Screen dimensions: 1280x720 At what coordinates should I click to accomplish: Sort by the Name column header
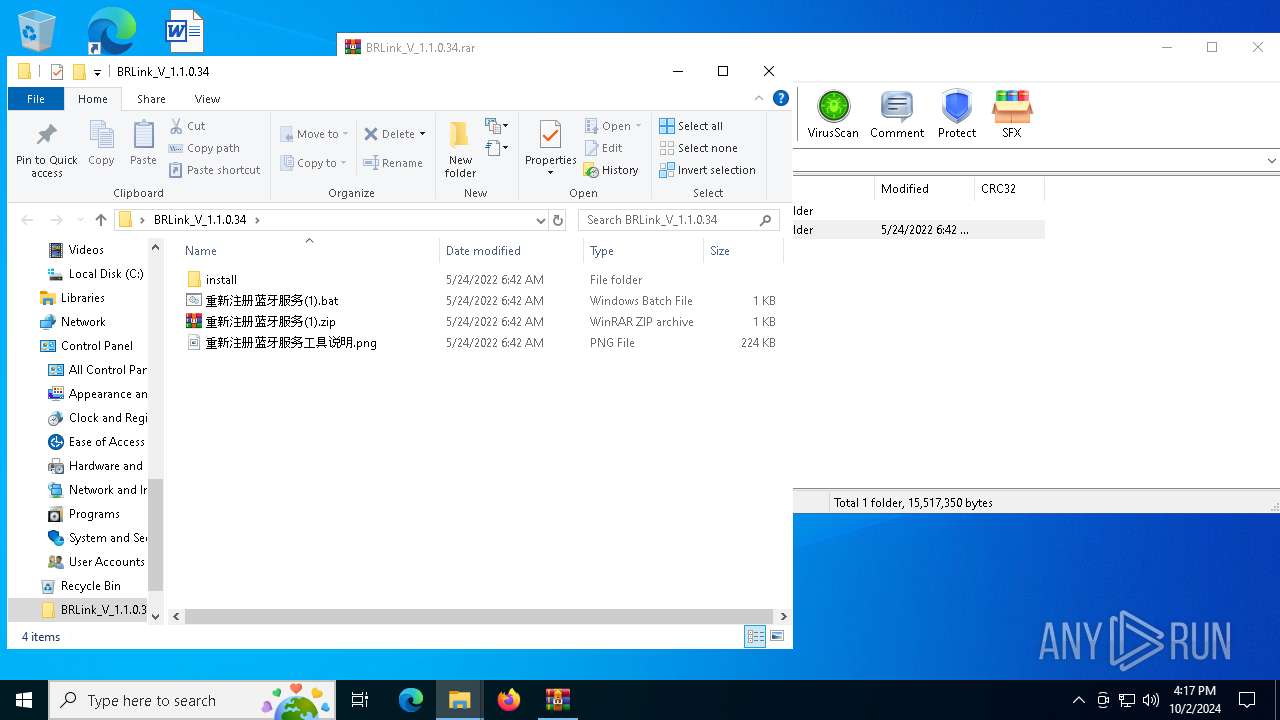(309, 251)
